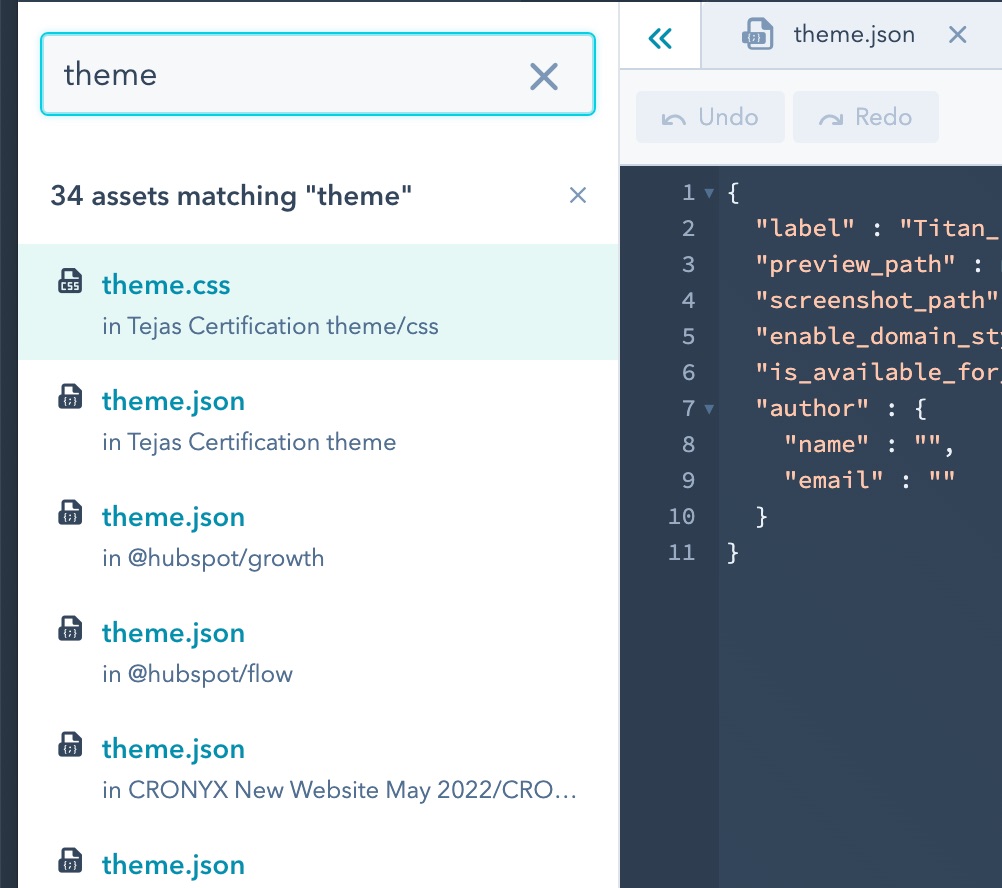Open theme.json from @hubspot/growth
The image size is (1002, 888).
173,517
